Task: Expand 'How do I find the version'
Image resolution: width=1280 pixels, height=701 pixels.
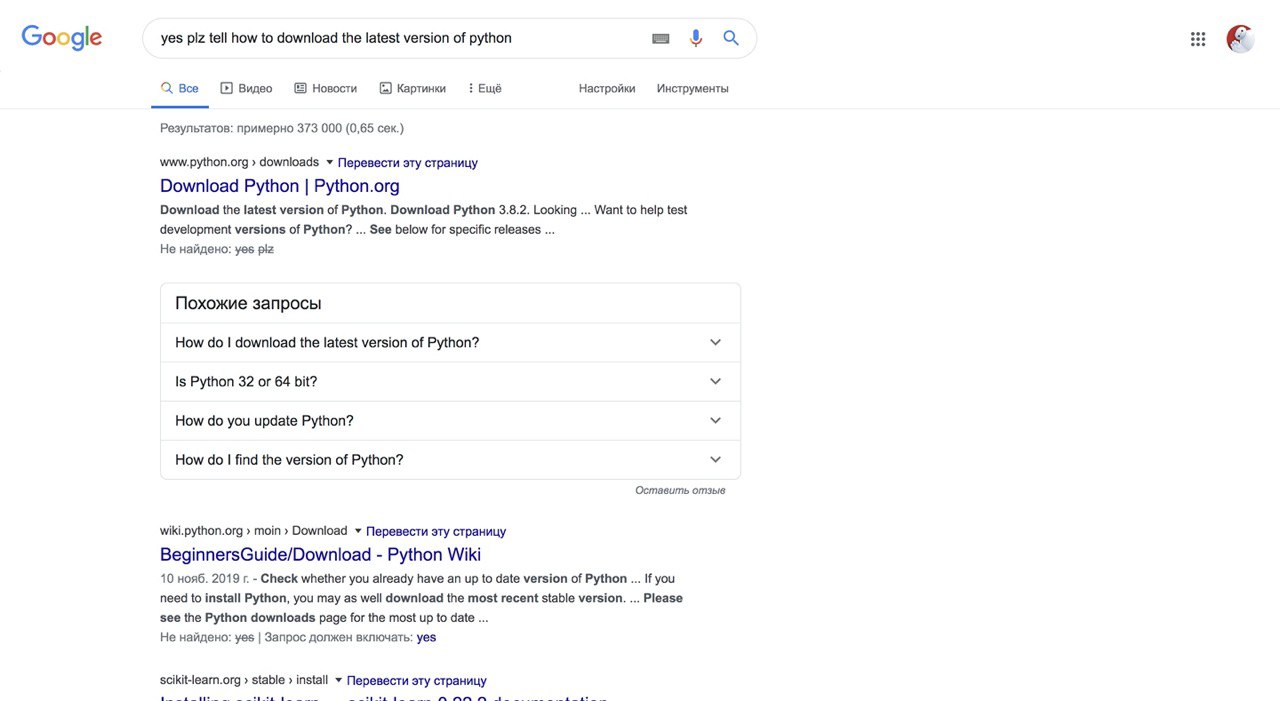Action: 450,460
